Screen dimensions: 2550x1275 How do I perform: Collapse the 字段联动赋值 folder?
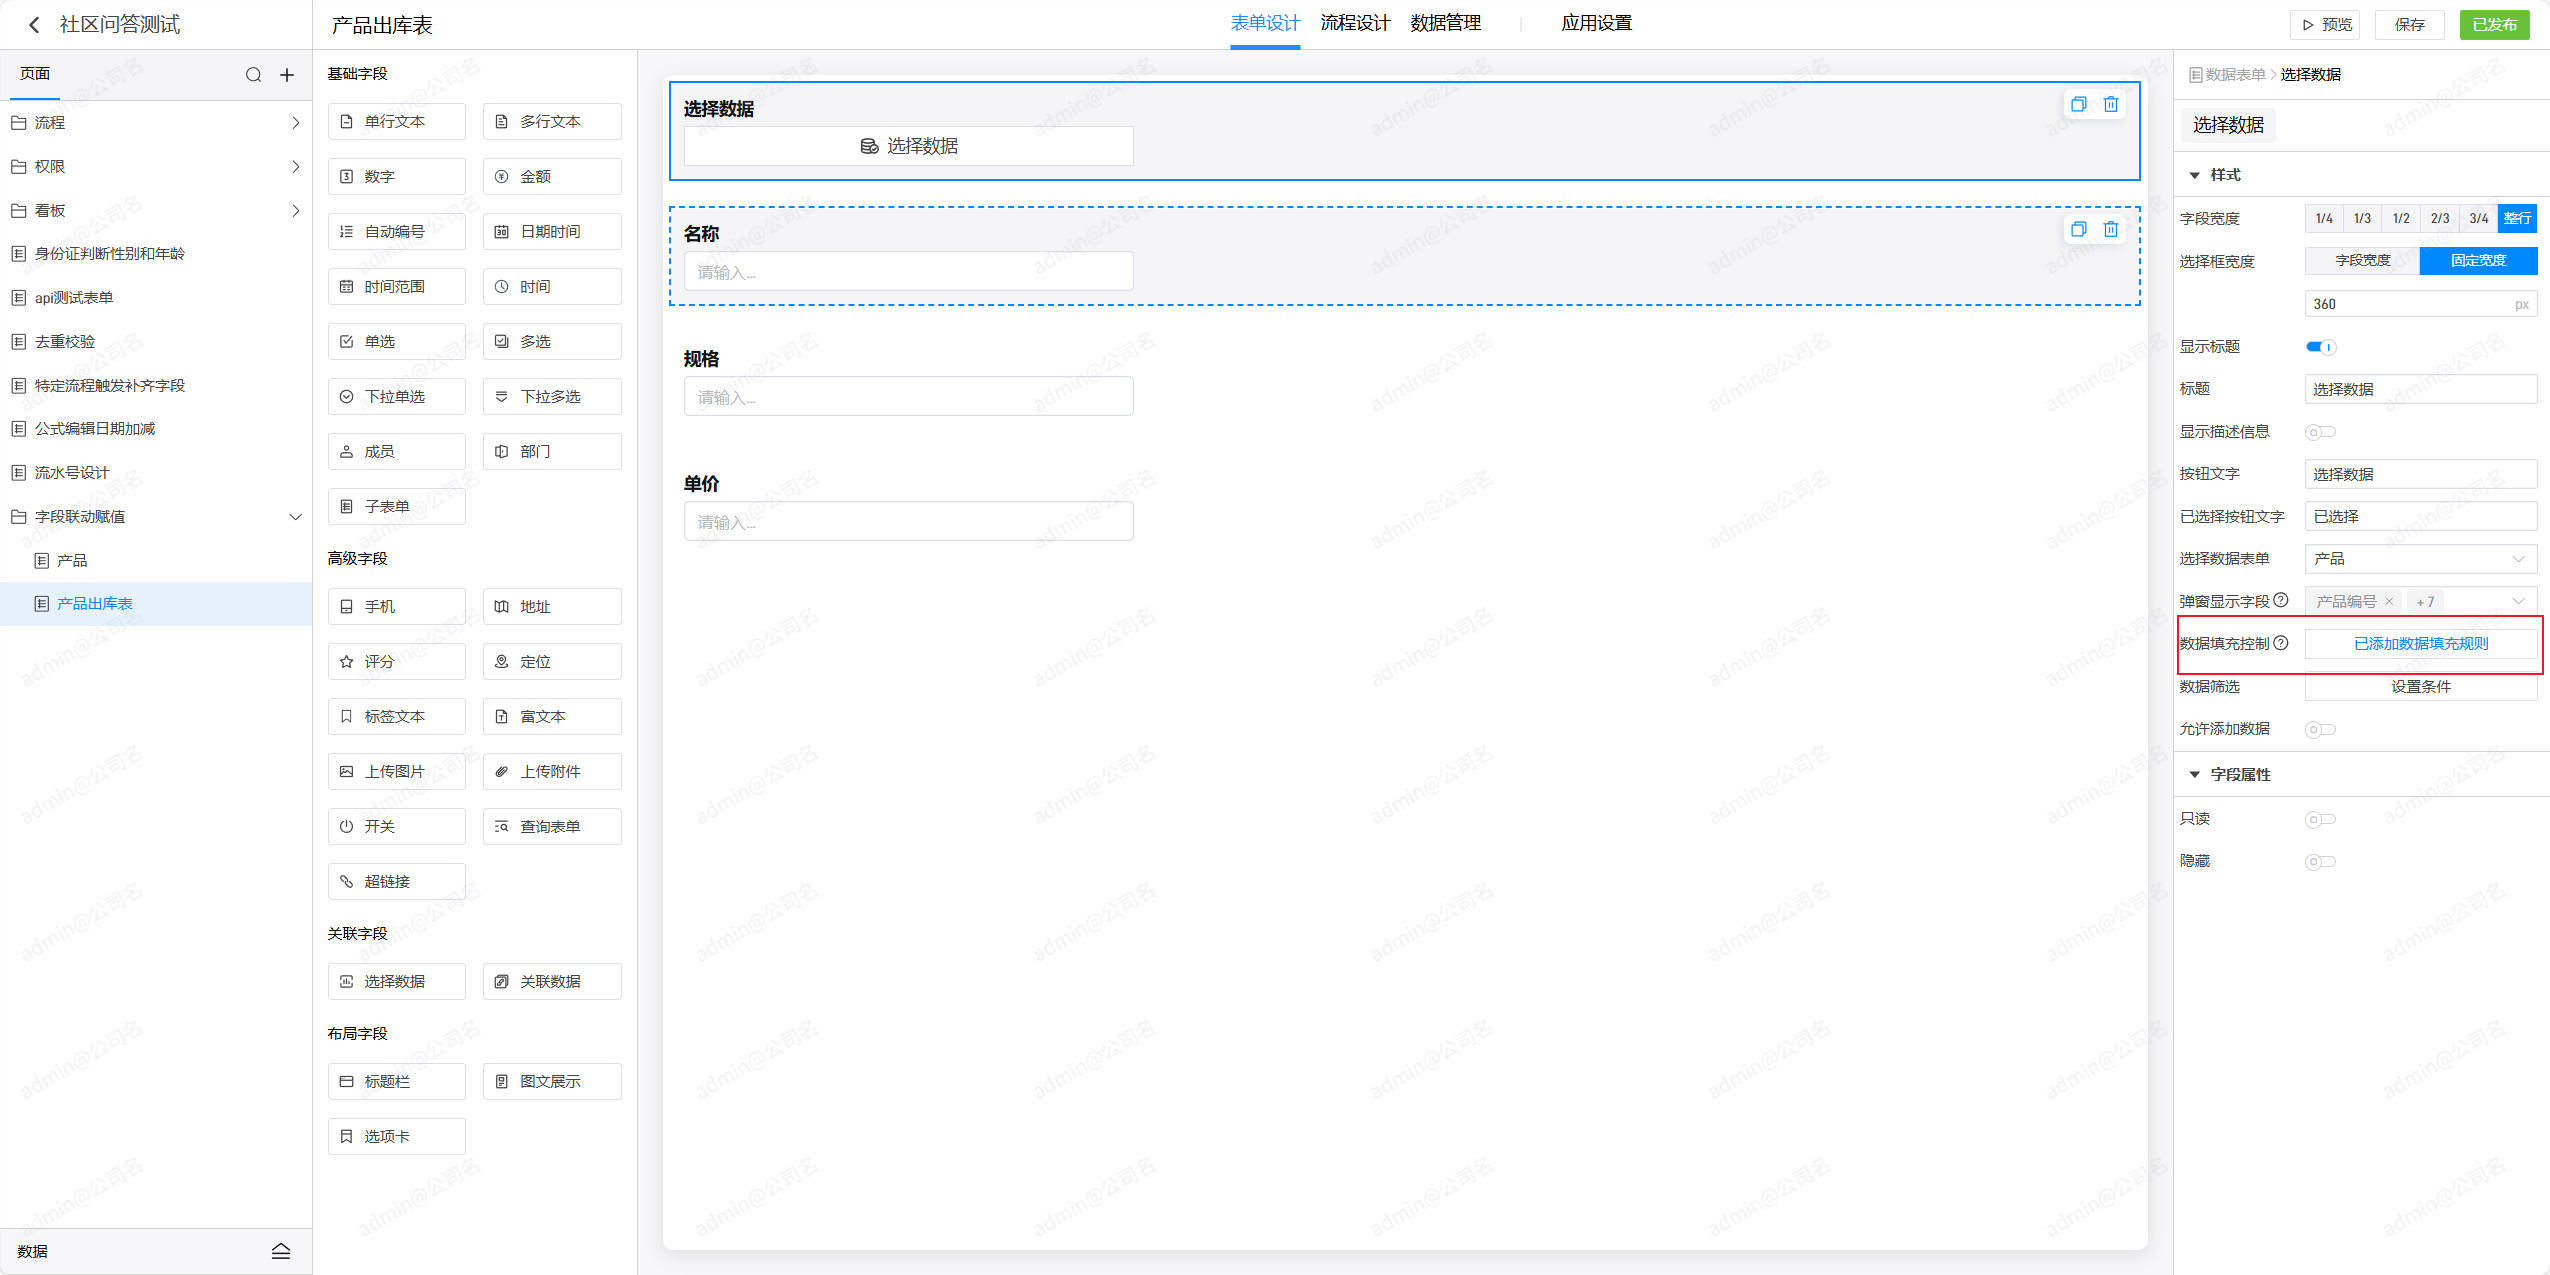click(295, 517)
